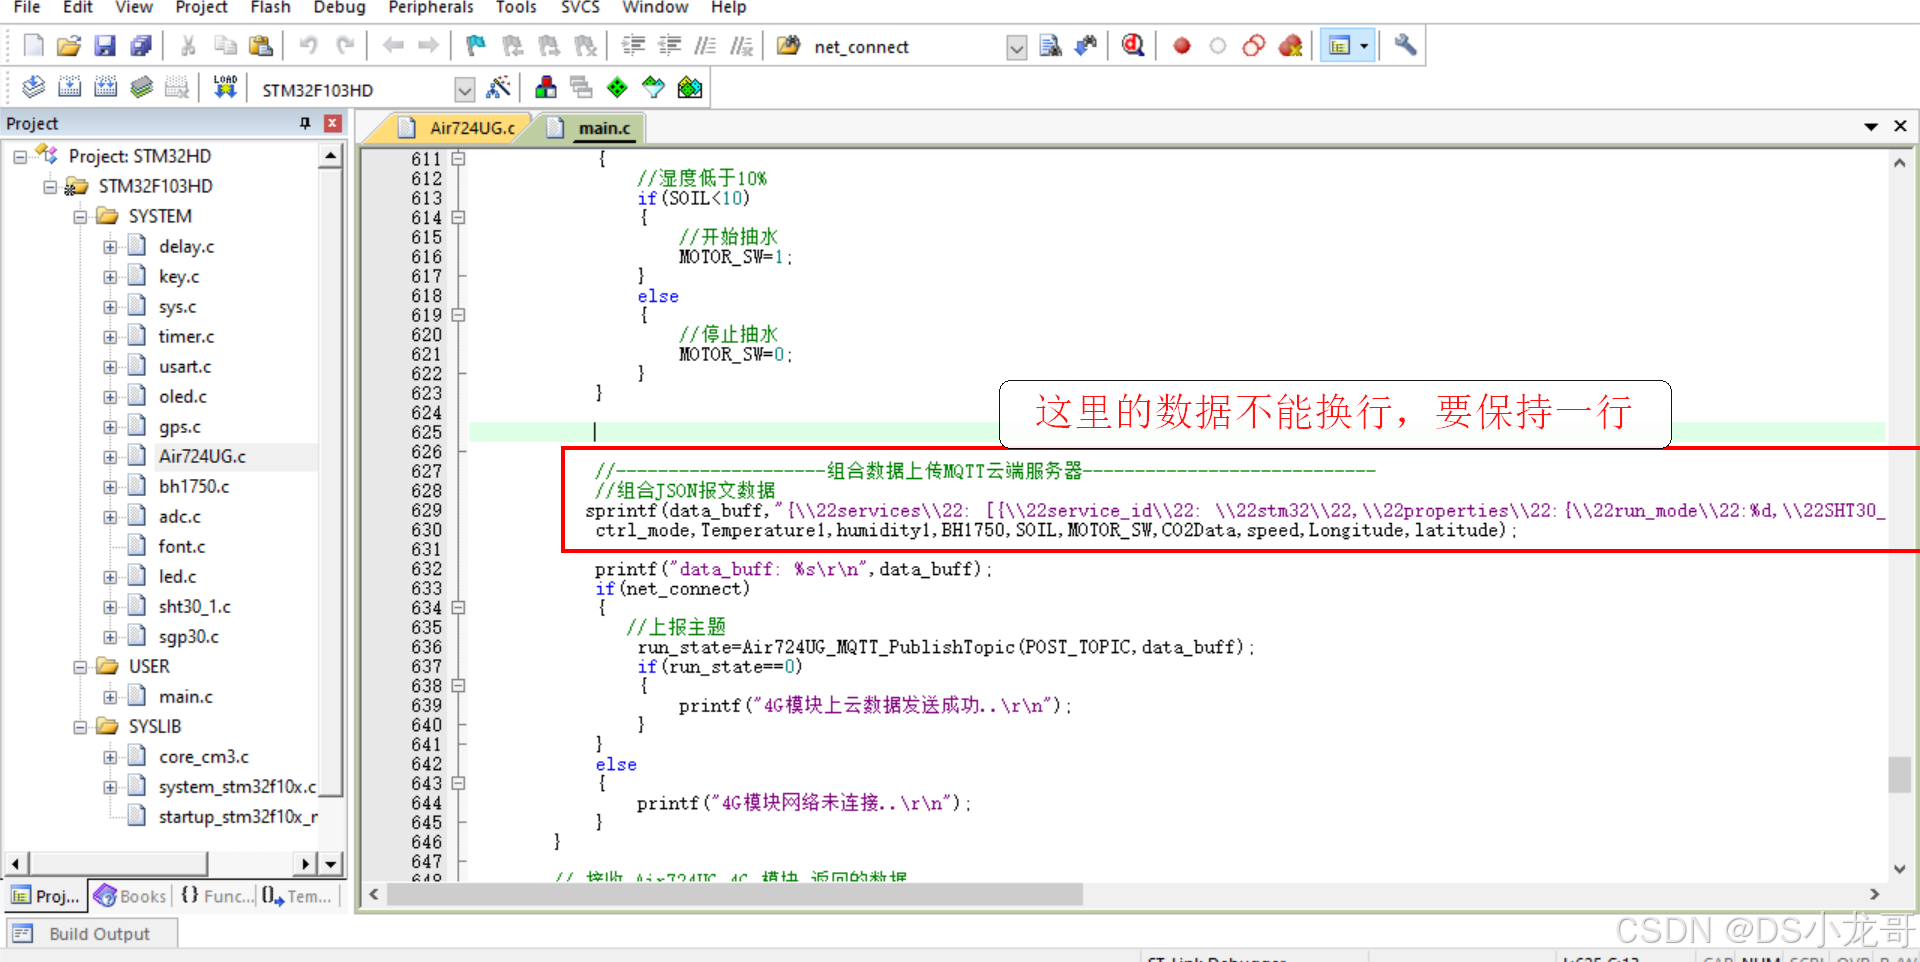
Task: Switch to the Air724UG.c tab
Action: click(x=471, y=128)
